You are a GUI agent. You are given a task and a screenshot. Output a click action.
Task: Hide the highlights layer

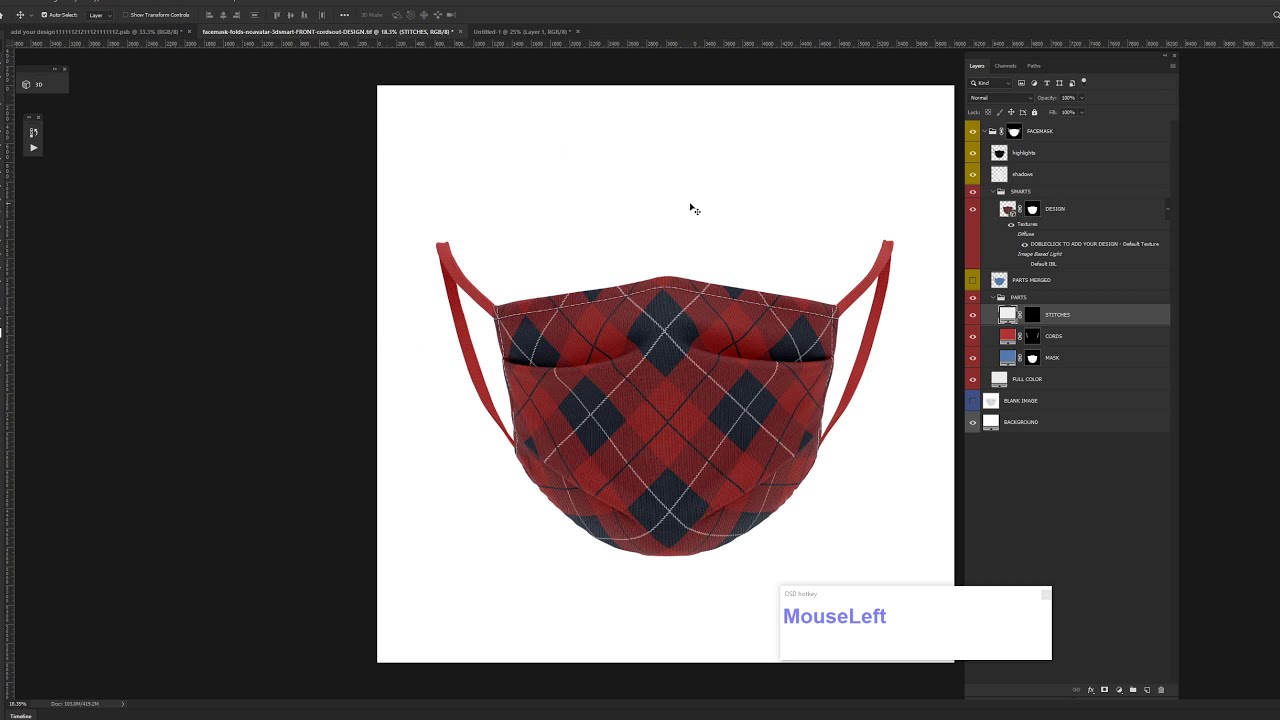(972, 153)
